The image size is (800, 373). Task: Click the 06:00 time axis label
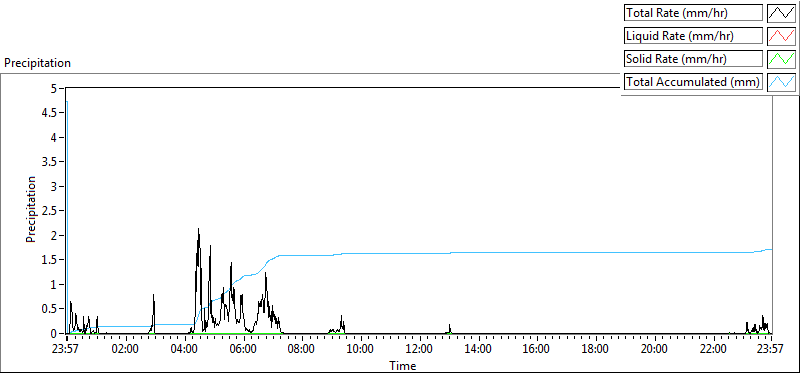(x=243, y=349)
